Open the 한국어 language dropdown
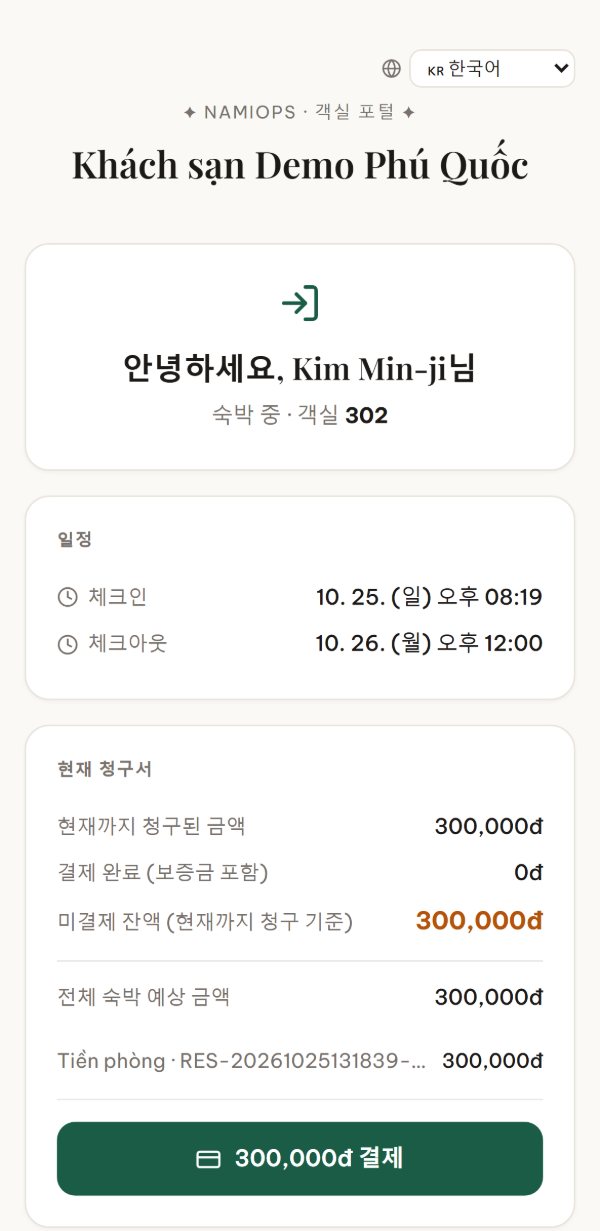 click(x=492, y=69)
